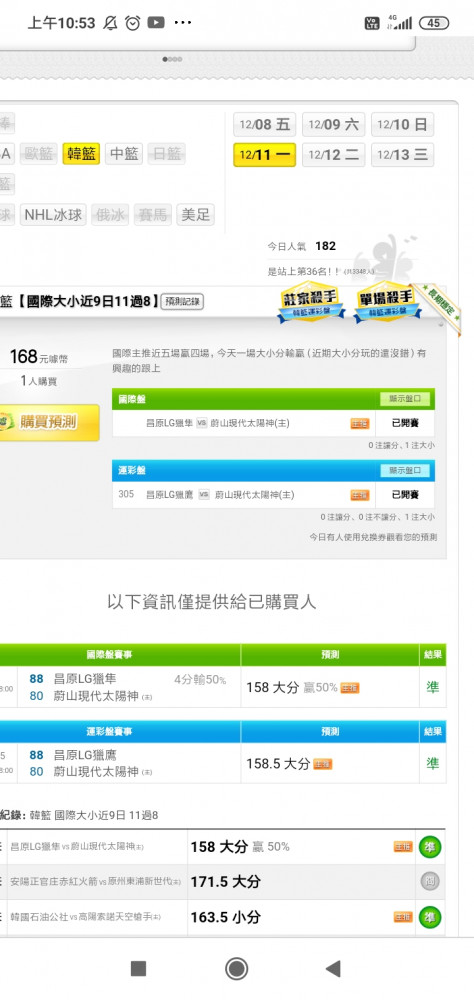Click 顯示盤口 in the 國際盤 header
Screen dimensions: 474x1000
[x=405, y=399]
